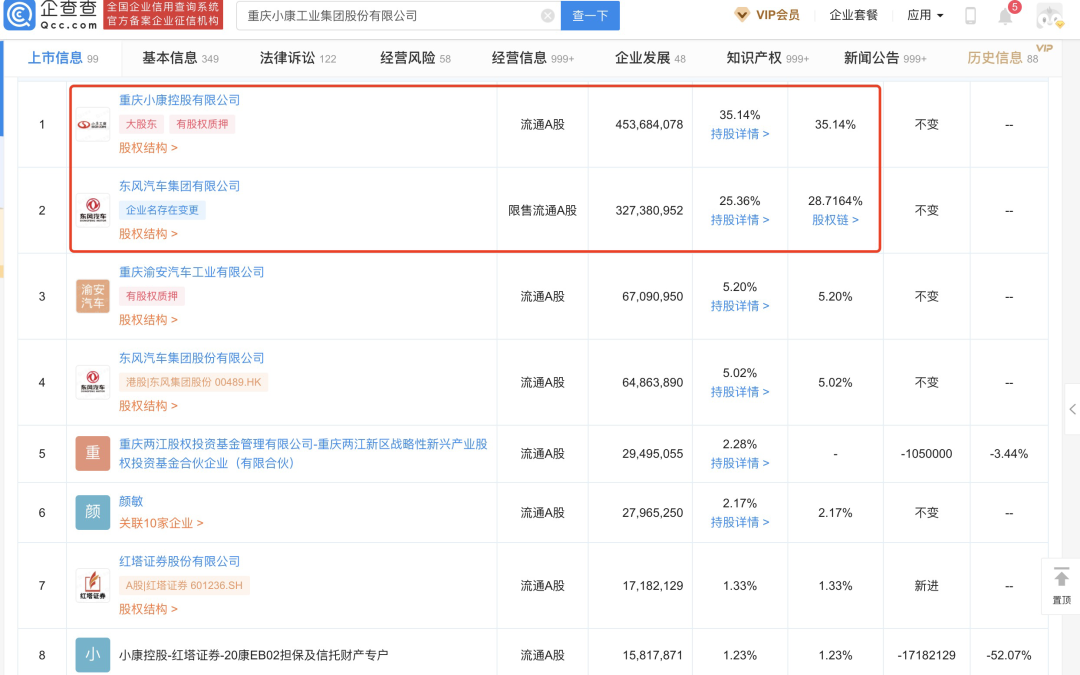Image resolution: width=1080 pixels, height=675 pixels.
Task: Click the 查一下 search button
Action: point(590,15)
